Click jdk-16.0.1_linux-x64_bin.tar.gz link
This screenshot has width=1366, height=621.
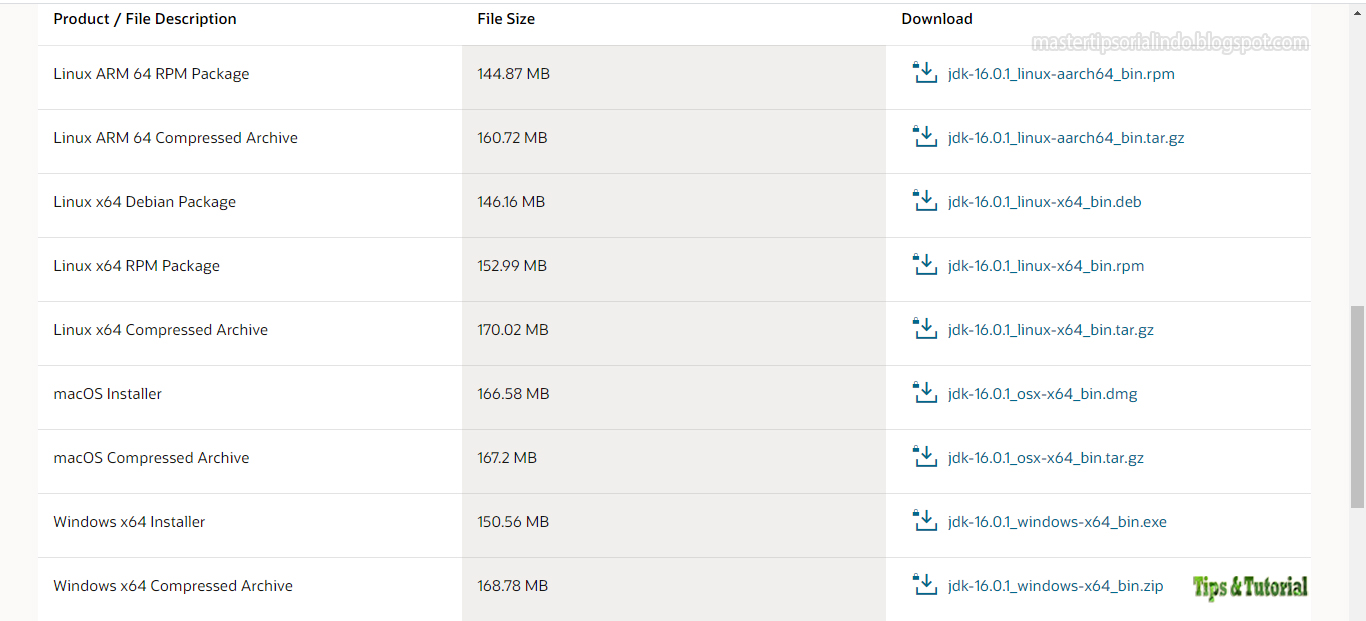(1050, 330)
